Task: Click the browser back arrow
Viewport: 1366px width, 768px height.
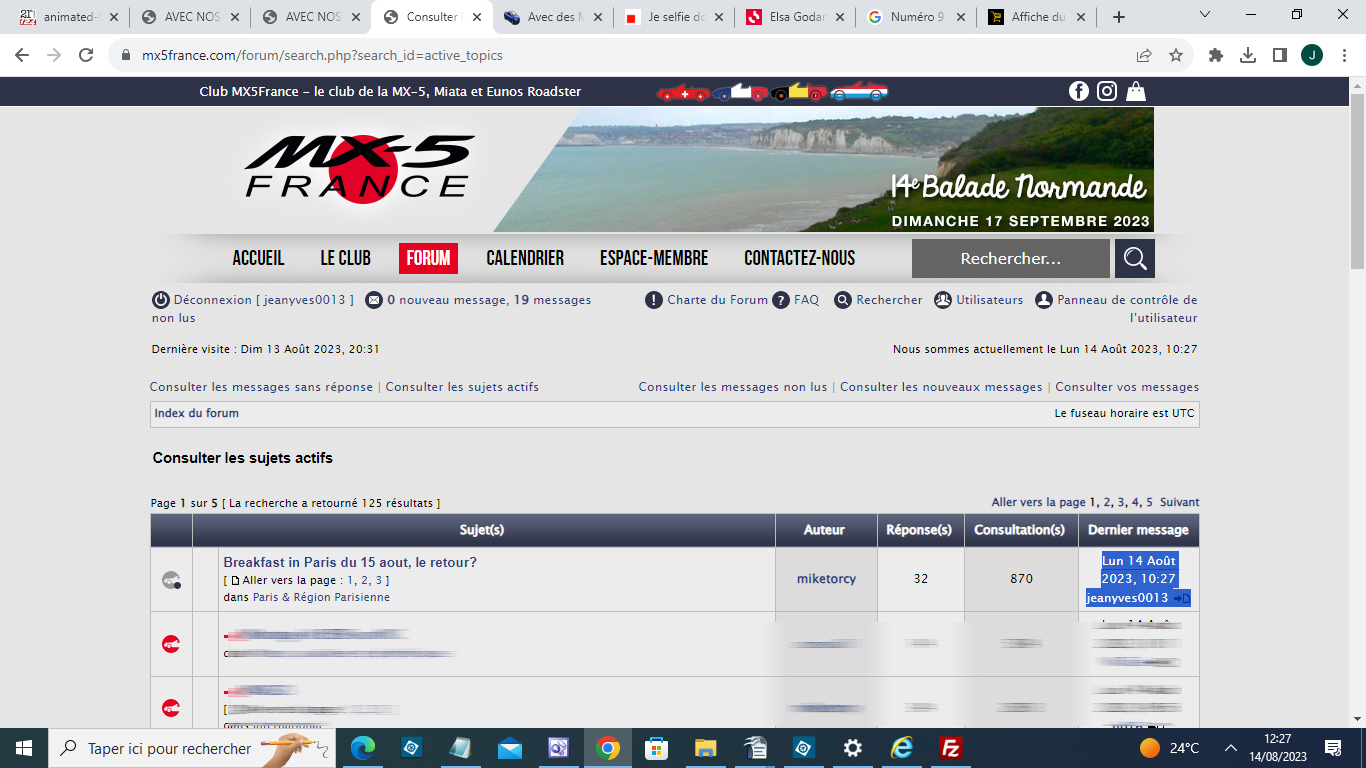Action: coord(22,56)
